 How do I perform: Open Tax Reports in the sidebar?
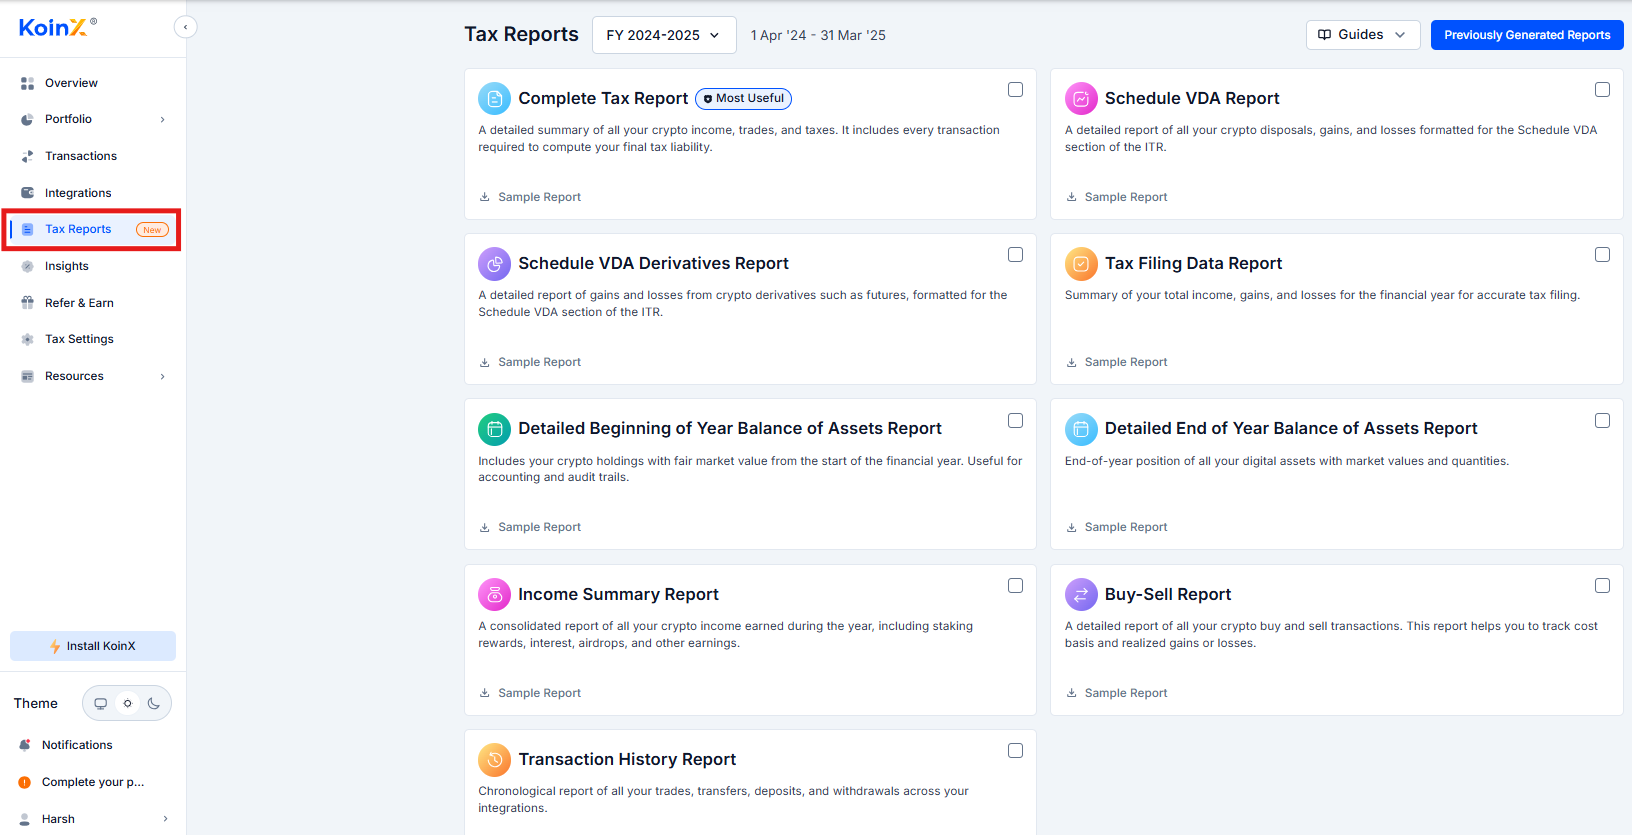91,229
